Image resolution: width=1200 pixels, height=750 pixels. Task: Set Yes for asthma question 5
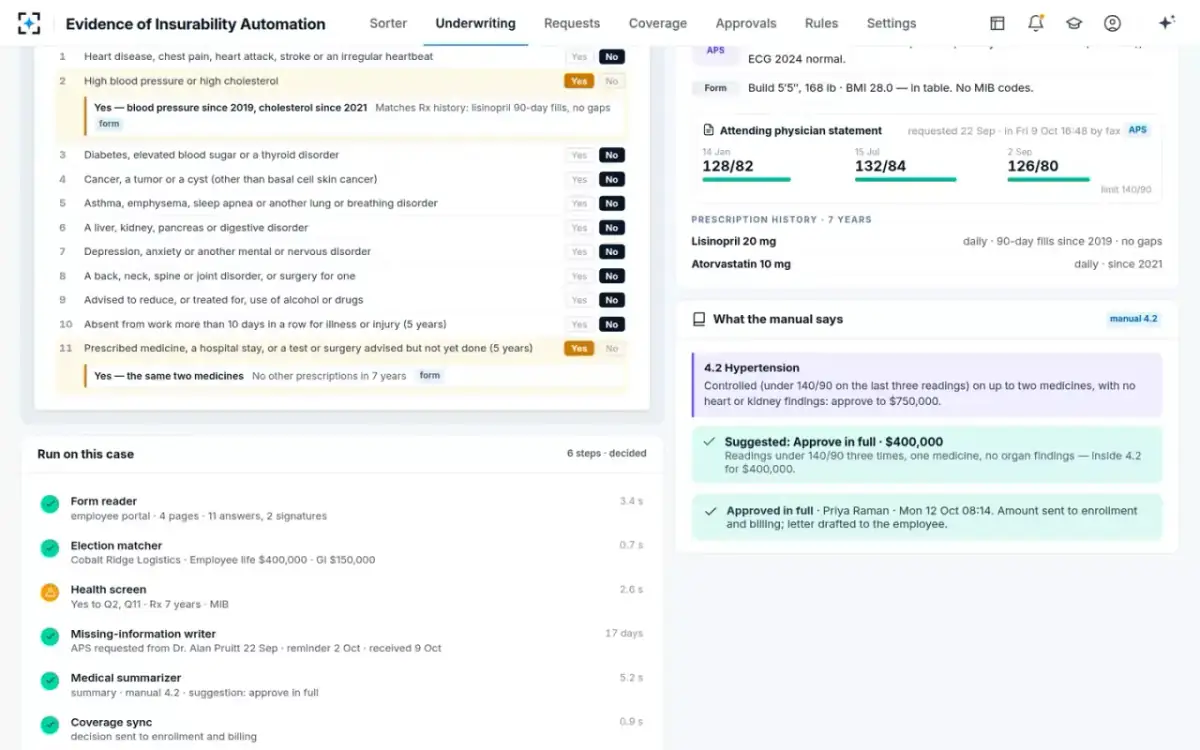click(579, 204)
